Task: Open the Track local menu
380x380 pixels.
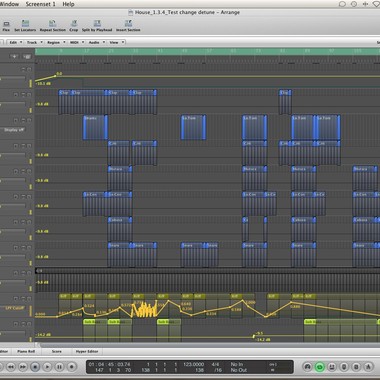Action: tap(34, 42)
